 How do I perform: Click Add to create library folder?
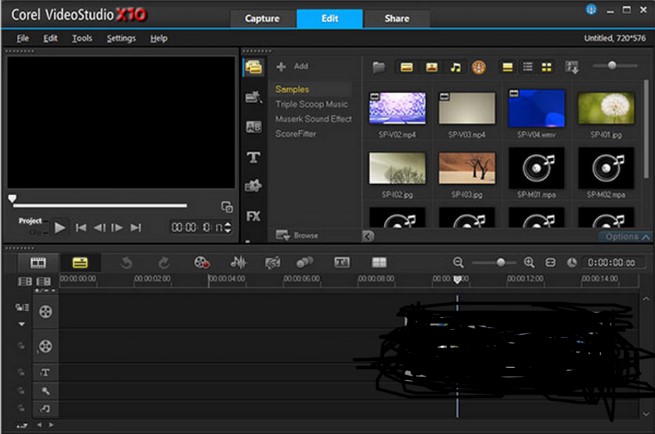(x=292, y=66)
